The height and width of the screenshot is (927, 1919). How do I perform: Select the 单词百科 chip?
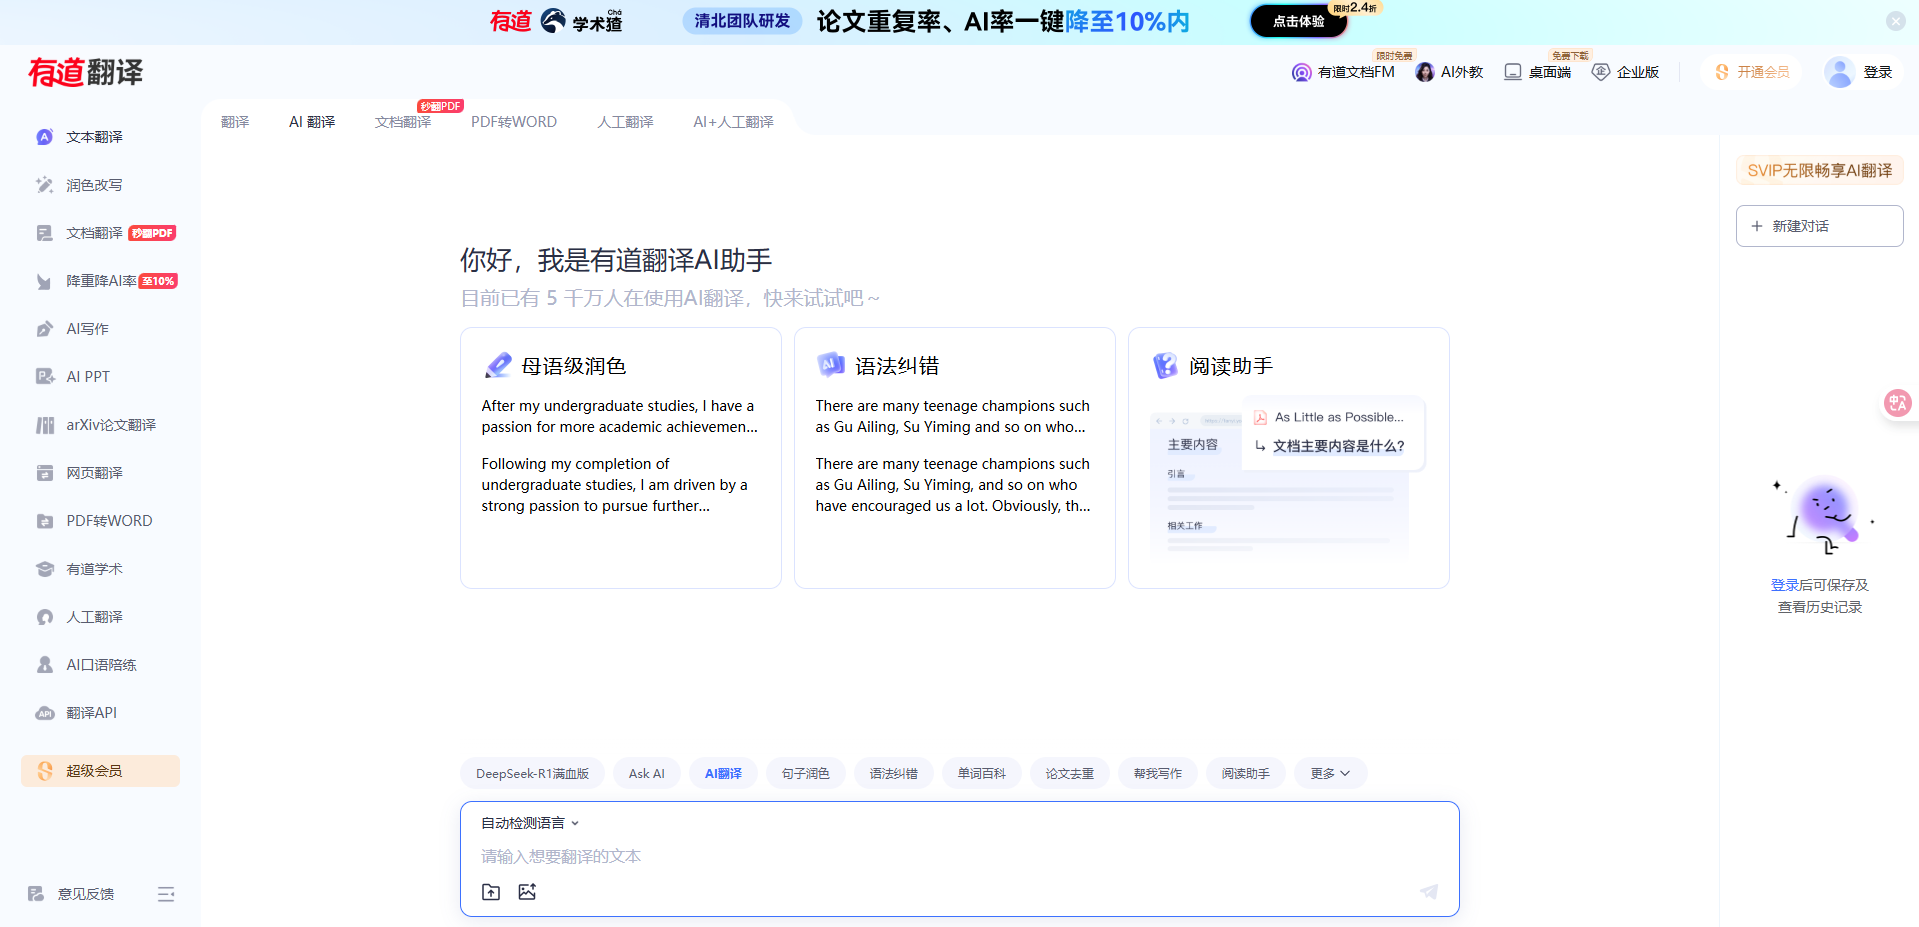click(x=981, y=773)
